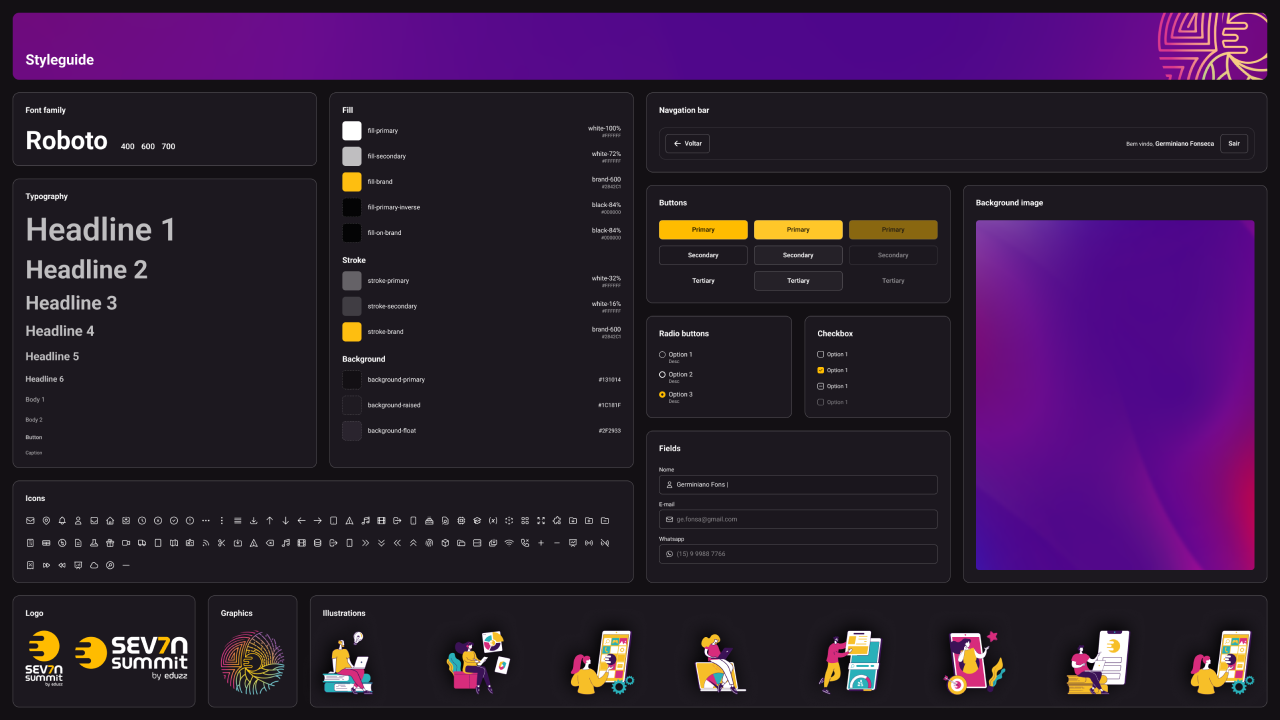Select the location pin icon
Screen dimensions: 1280x720
[46, 520]
